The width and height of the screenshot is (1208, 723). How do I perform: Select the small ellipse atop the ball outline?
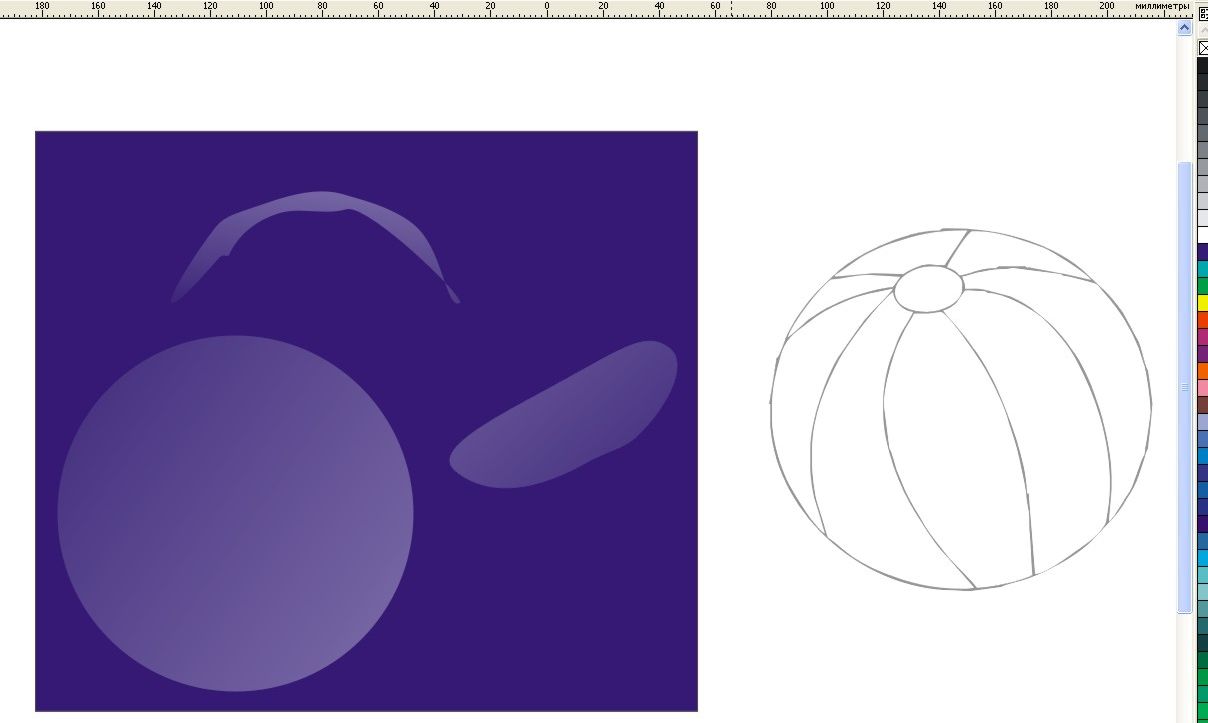pos(928,288)
